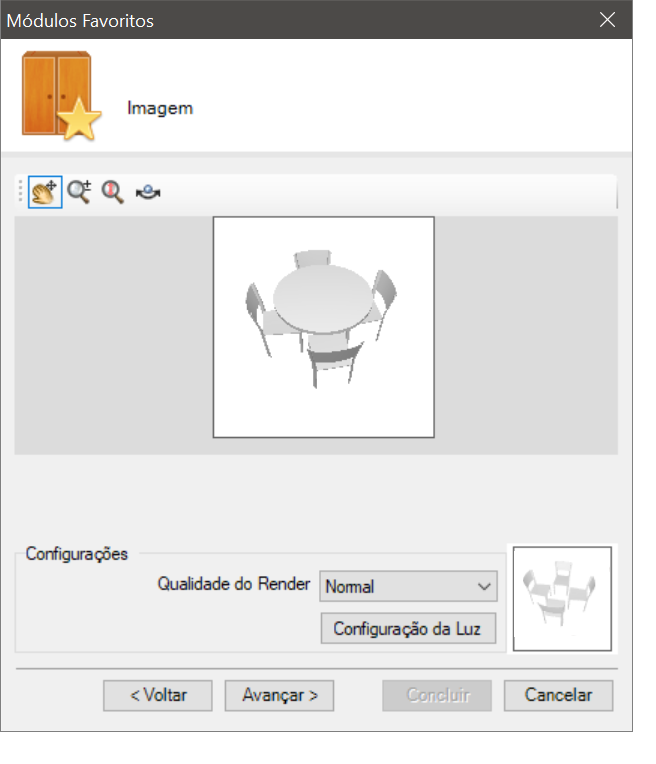
Task: Click the Concluir button
Action: point(437,695)
